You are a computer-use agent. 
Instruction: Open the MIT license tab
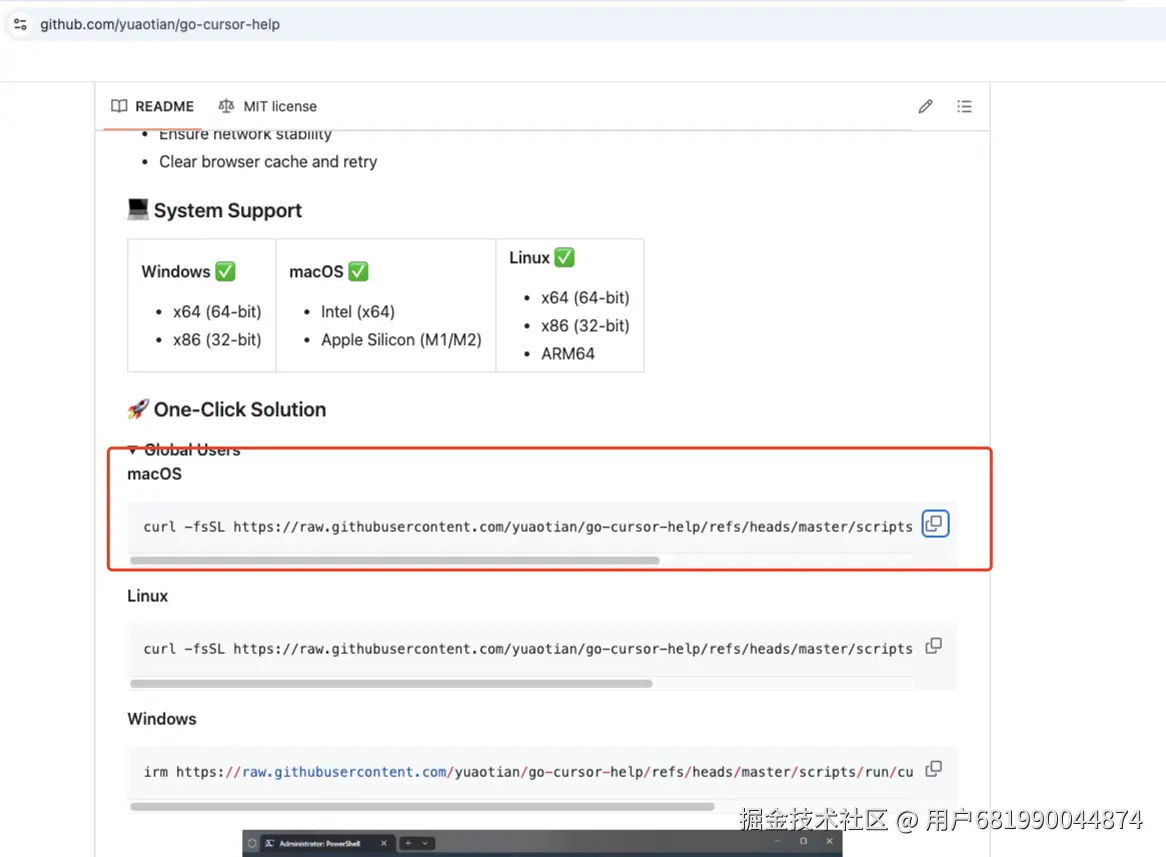click(x=268, y=106)
